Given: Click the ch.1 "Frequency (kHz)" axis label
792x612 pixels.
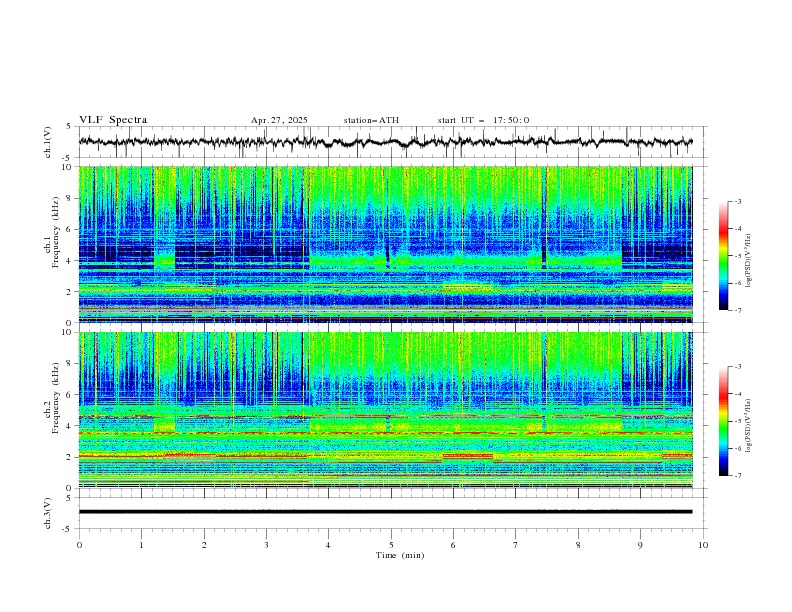Looking at the screenshot, I should [x=56, y=230].
